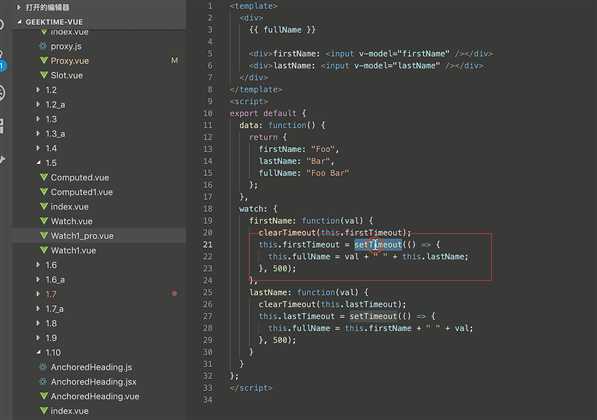Collapse the open 1.5 folder
597x420 pixels.
pos(38,163)
